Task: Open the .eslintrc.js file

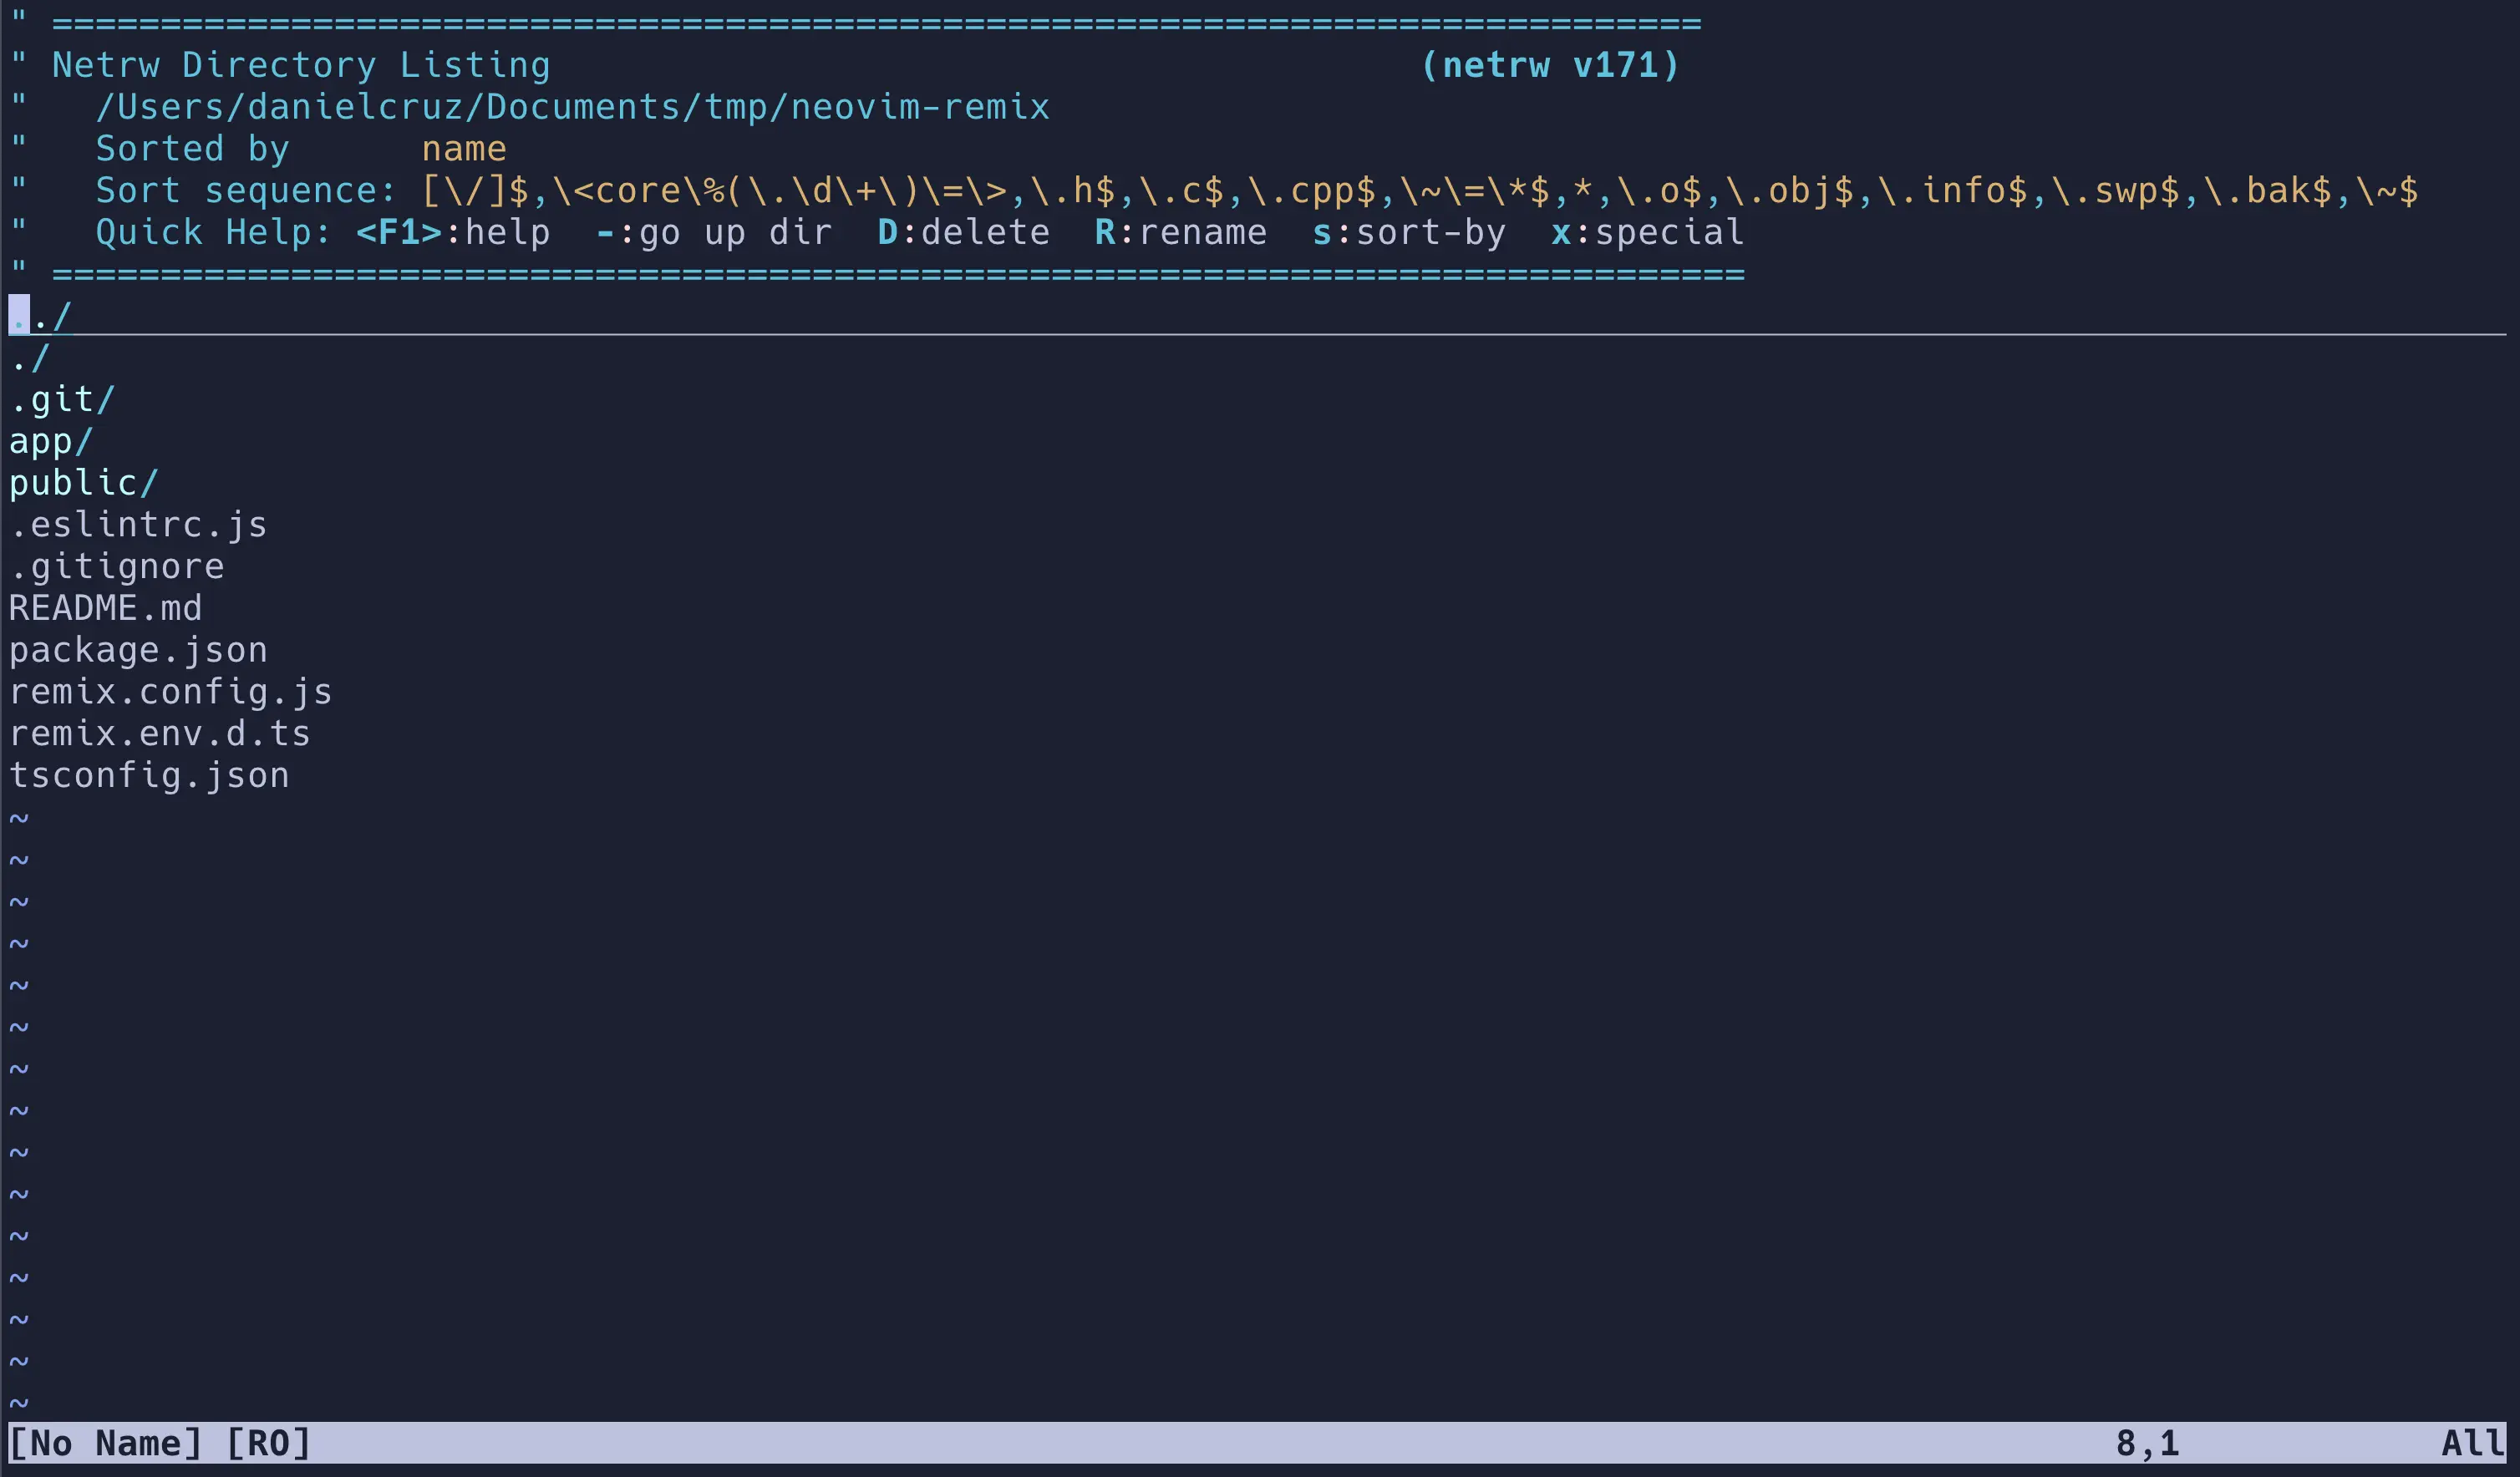Action: click(x=138, y=524)
